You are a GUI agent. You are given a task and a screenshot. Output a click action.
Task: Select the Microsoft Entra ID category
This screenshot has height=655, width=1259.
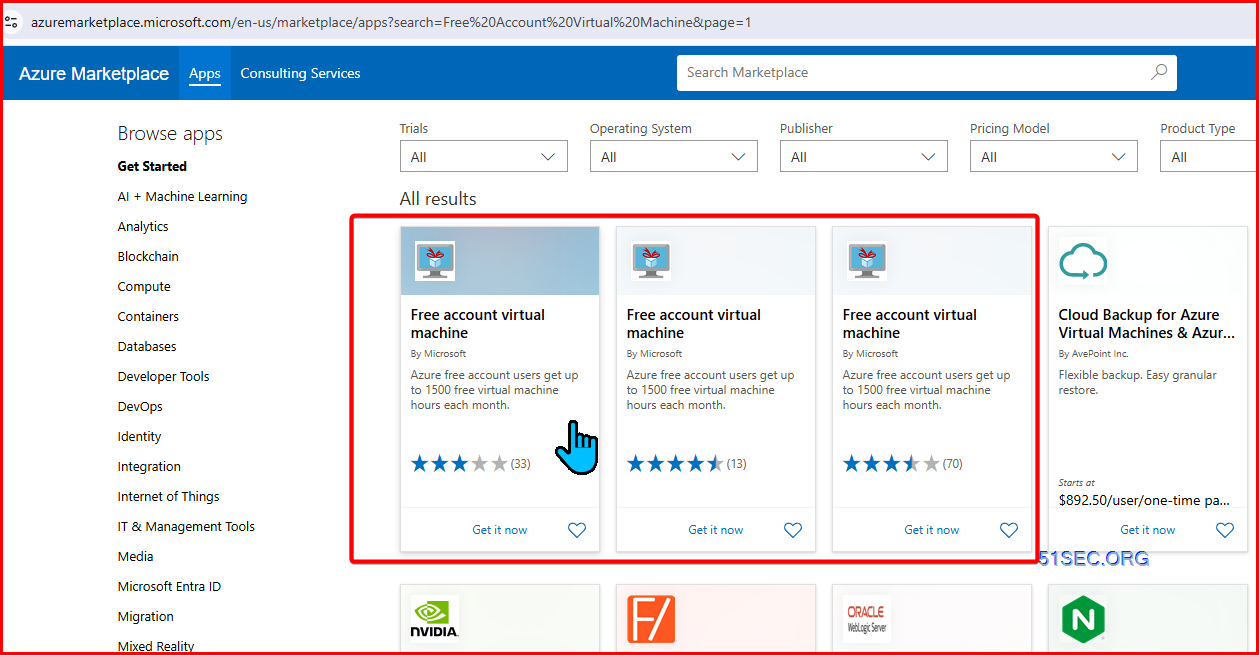pos(169,586)
